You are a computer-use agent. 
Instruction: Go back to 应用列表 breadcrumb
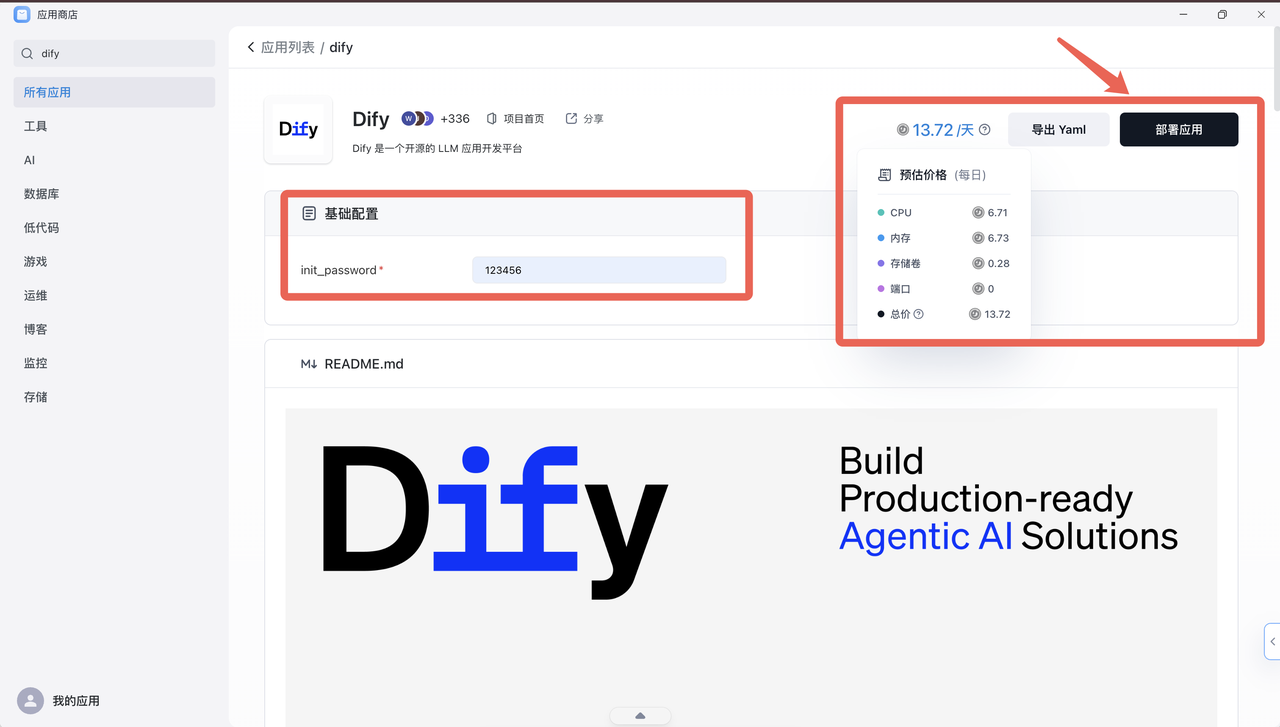click(x=288, y=47)
